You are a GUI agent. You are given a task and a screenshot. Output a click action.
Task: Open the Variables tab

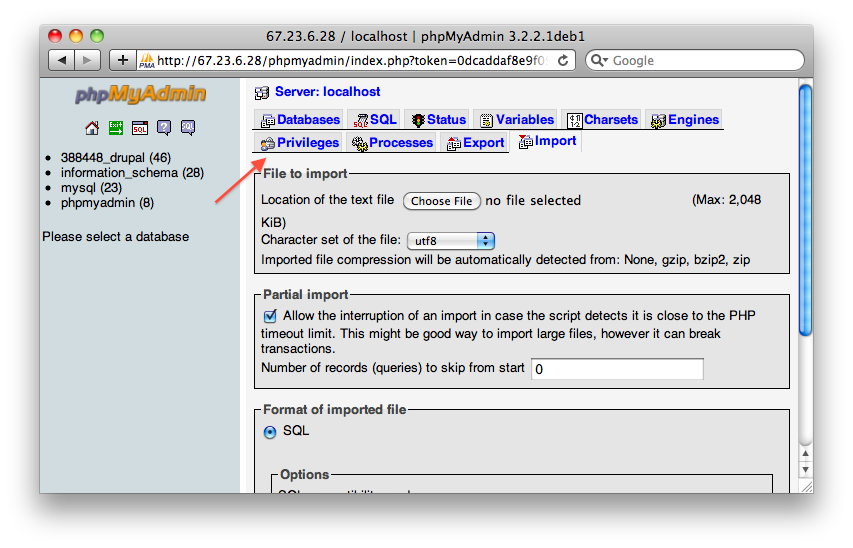(517, 120)
